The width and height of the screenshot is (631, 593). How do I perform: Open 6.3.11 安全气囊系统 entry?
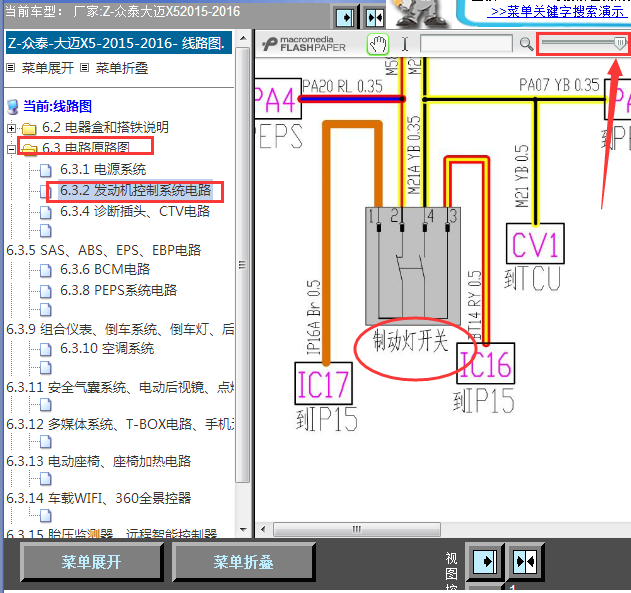coord(120,387)
